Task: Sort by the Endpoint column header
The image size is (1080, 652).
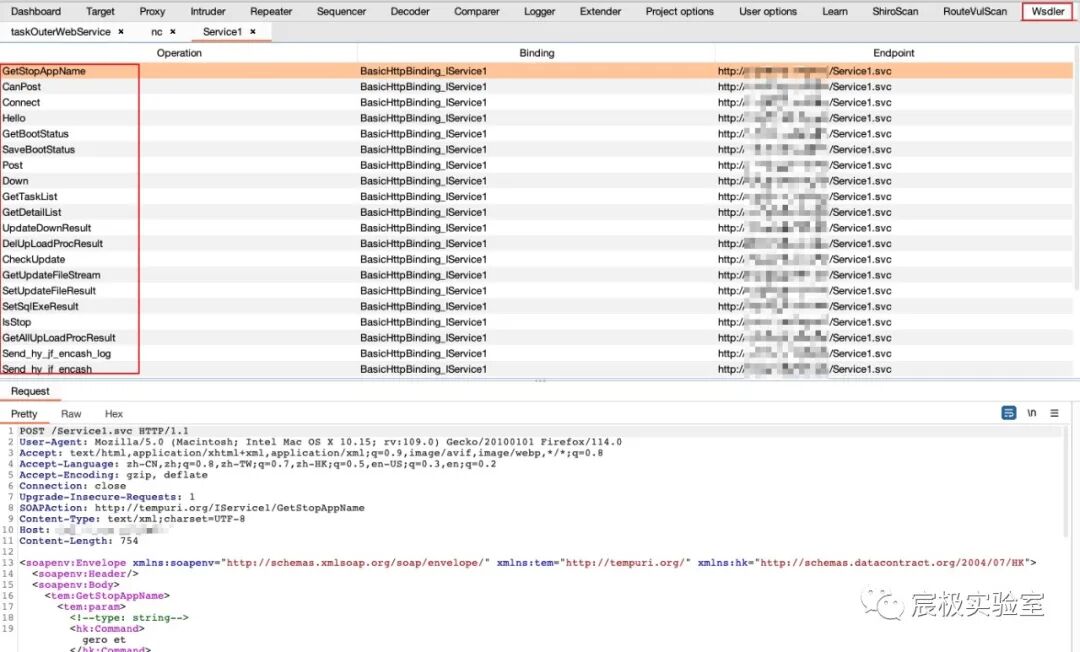Action: (x=895, y=53)
